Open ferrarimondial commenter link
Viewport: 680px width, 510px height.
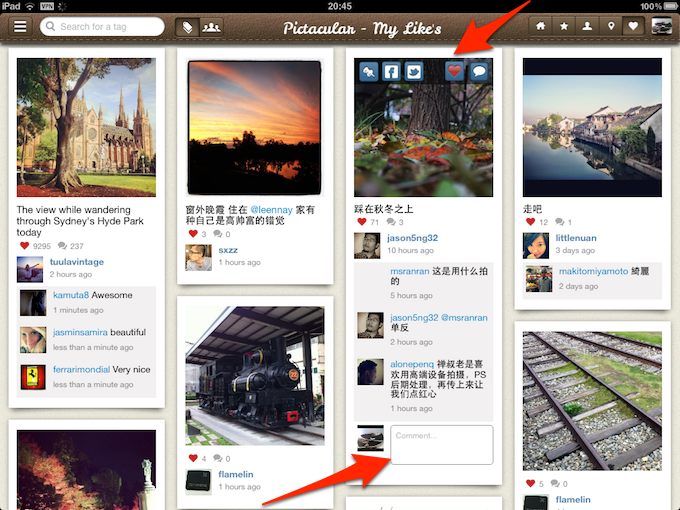(x=81, y=369)
